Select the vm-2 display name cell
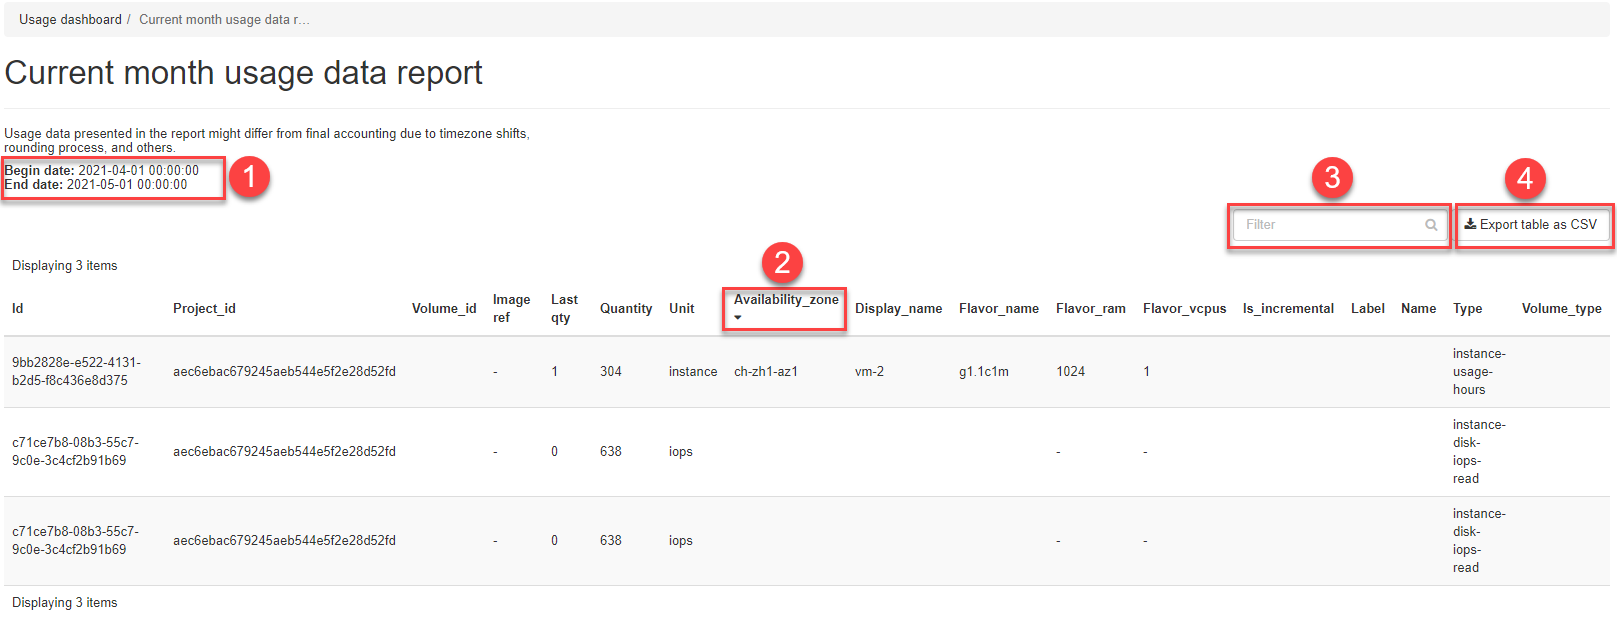This screenshot has height=617, width=1617. click(869, 371)
